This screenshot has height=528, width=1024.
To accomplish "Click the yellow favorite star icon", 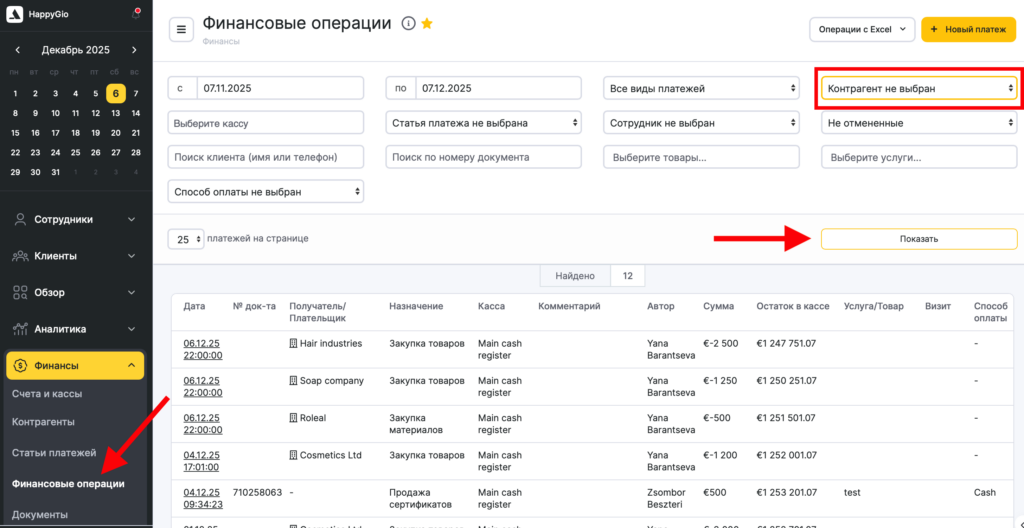I will 427,24.
